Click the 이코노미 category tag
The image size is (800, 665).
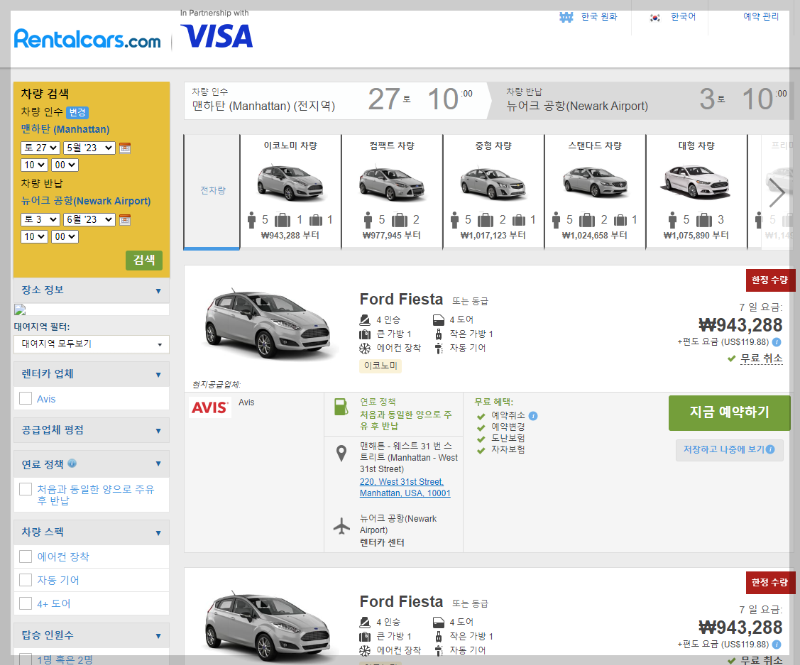click(381, 365)
